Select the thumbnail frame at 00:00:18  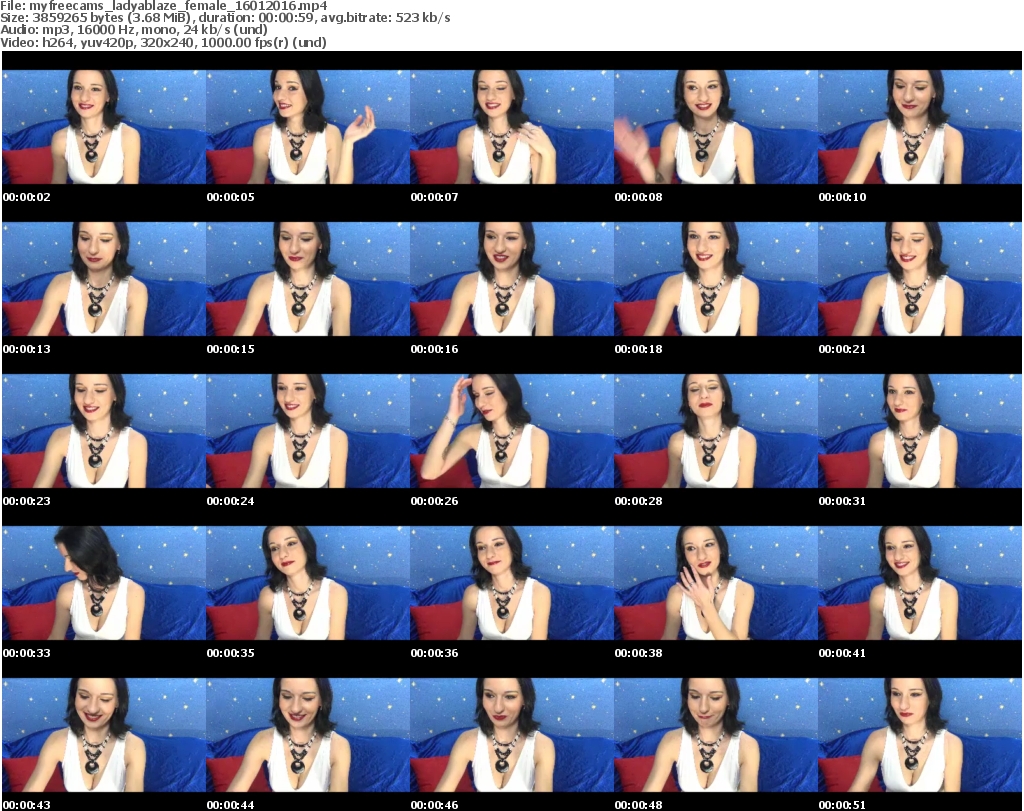click(716, 279)
